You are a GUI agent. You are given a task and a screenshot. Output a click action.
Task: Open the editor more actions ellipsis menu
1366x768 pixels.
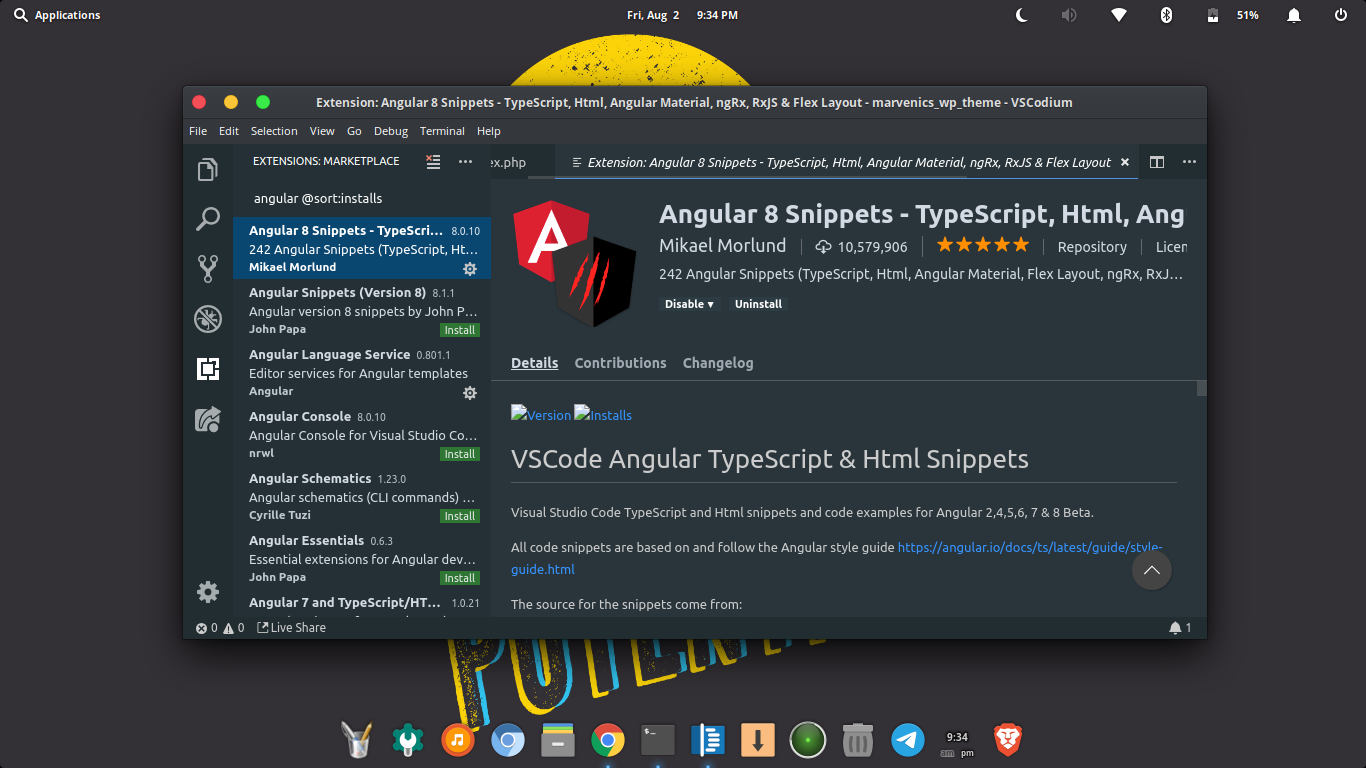coord(1189,161)
